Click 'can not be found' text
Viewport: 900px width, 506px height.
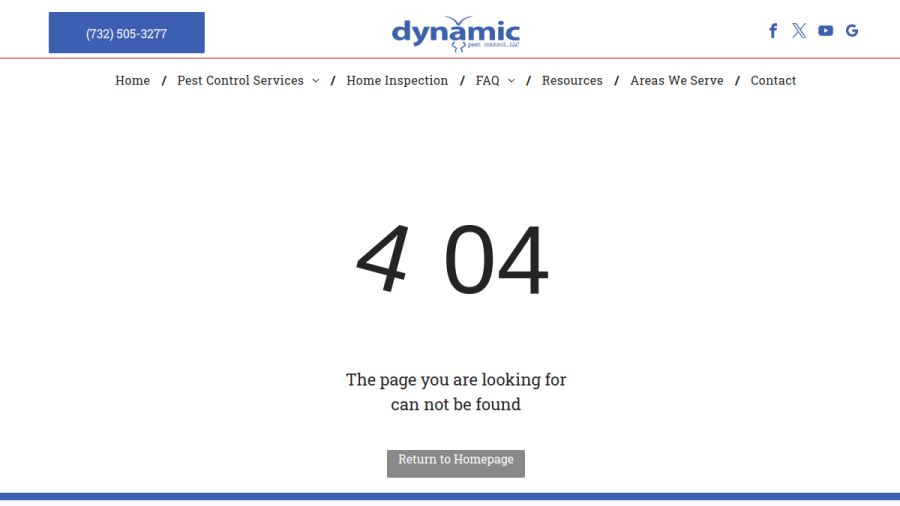[456, 404]
